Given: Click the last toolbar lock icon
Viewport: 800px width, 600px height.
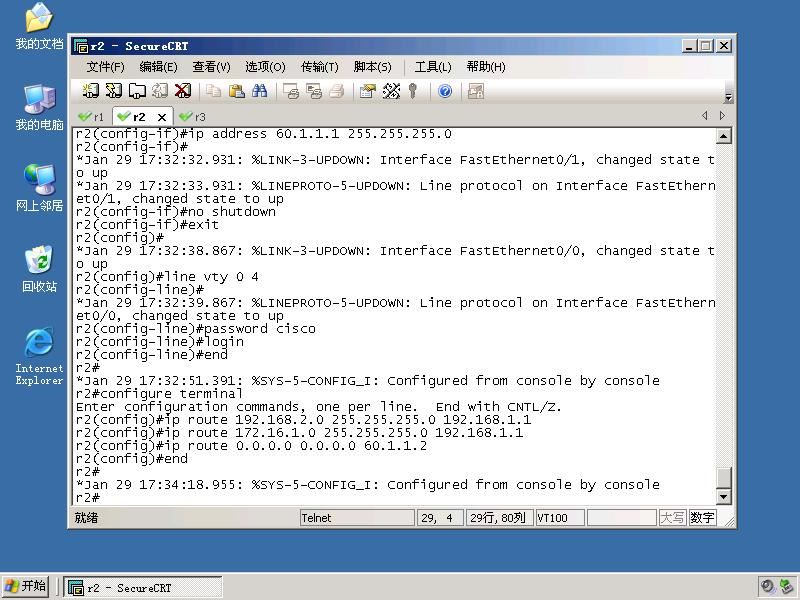Looking at the screenshot, I should tap(476, 91).
